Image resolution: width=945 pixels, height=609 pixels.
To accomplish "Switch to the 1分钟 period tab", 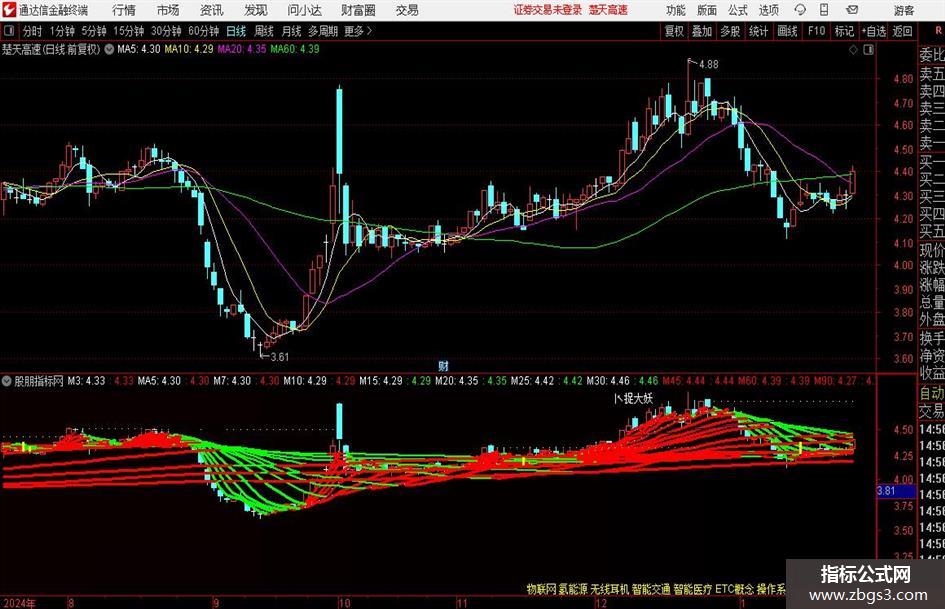I will pos(62,31).
